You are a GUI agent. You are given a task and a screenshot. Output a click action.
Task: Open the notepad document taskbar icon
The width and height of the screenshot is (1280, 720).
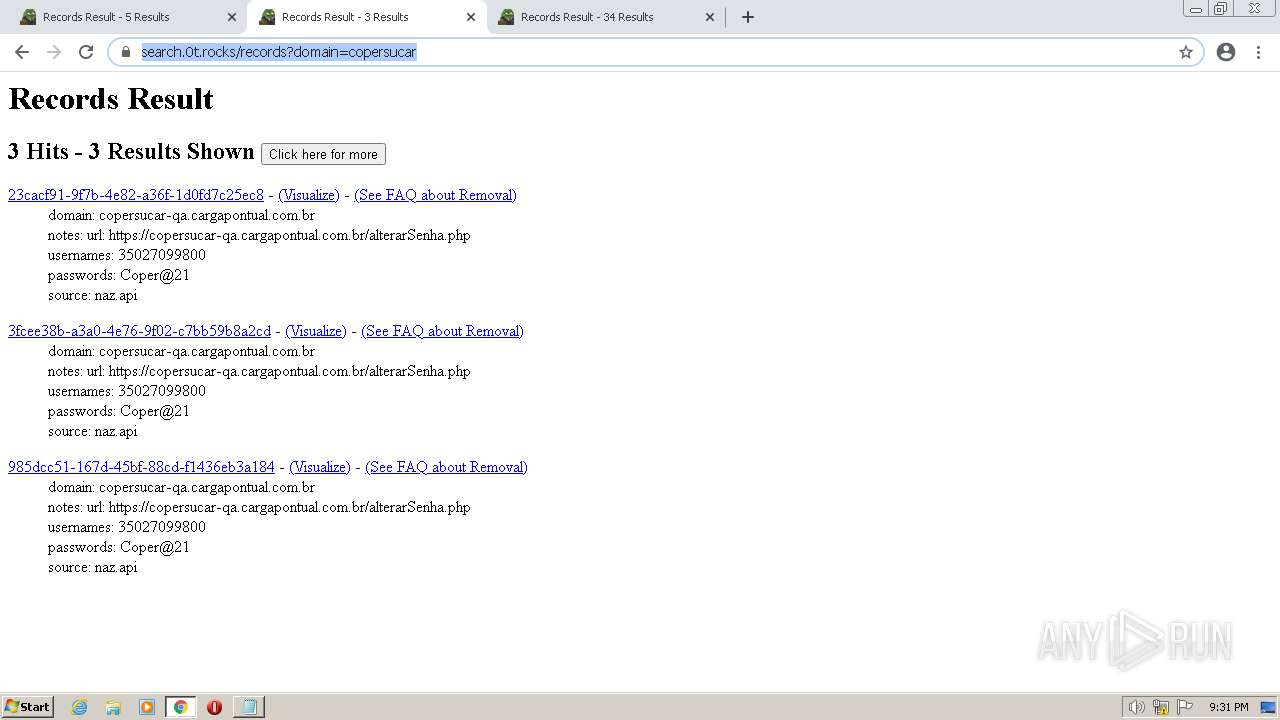[x=248, y=707]
